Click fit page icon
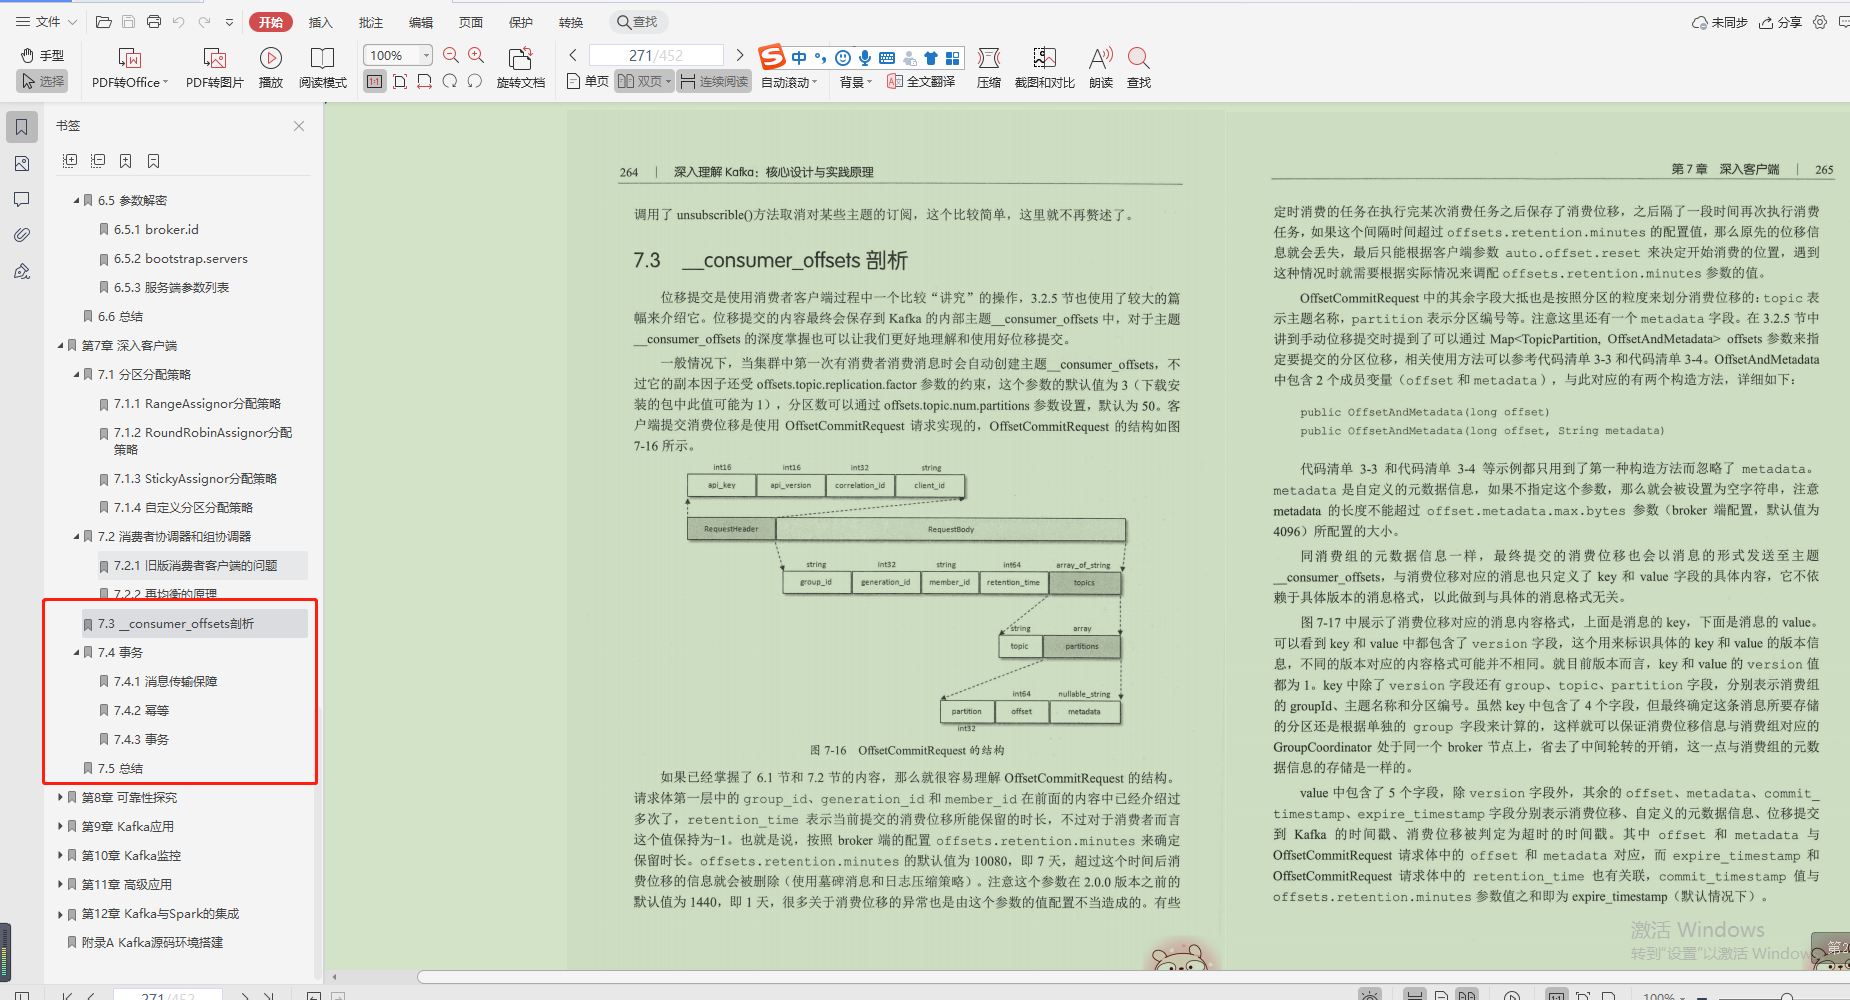This screenshot has height=1000, width=1850. (x=400, y=82)
